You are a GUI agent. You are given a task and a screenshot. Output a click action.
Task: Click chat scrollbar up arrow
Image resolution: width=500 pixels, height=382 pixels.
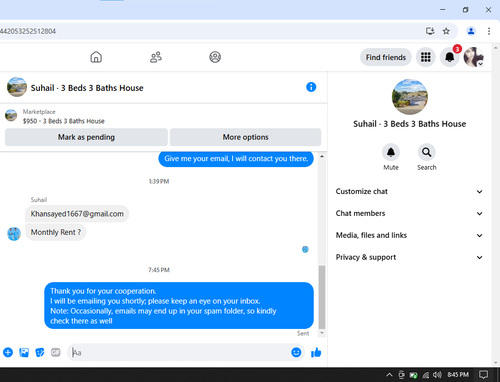coord(322,156)
